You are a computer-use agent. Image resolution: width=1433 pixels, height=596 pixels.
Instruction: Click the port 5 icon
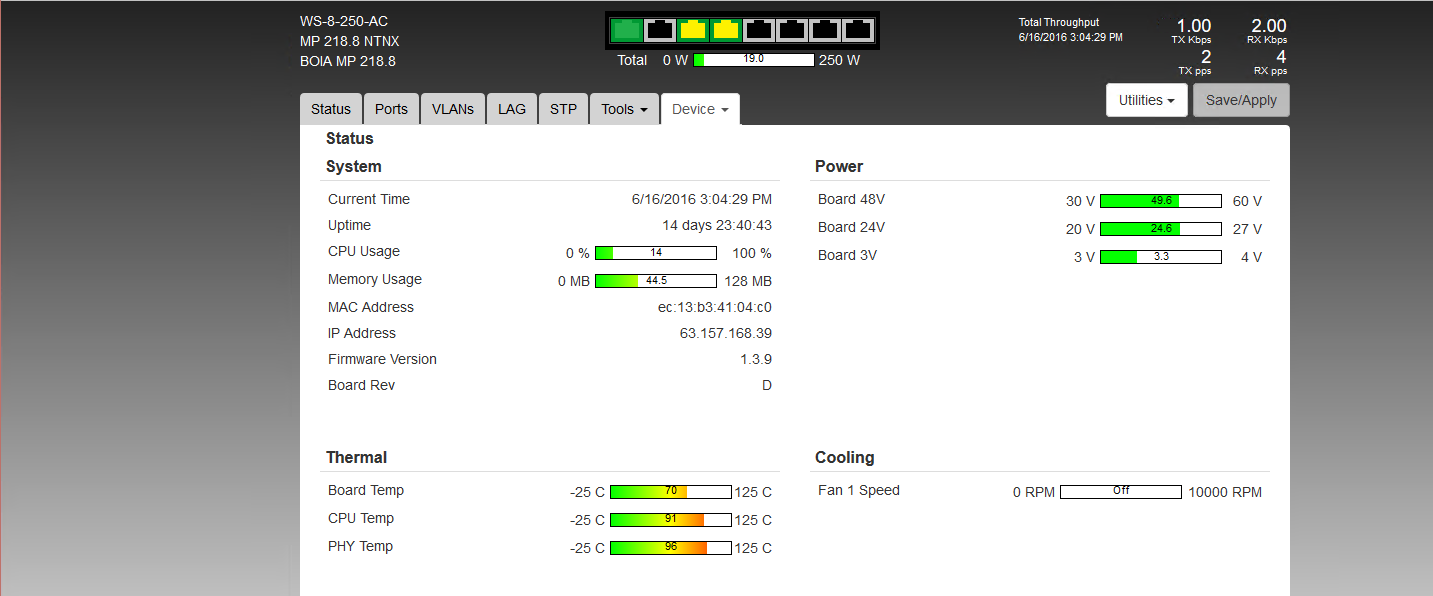click(x=758, y=30)
